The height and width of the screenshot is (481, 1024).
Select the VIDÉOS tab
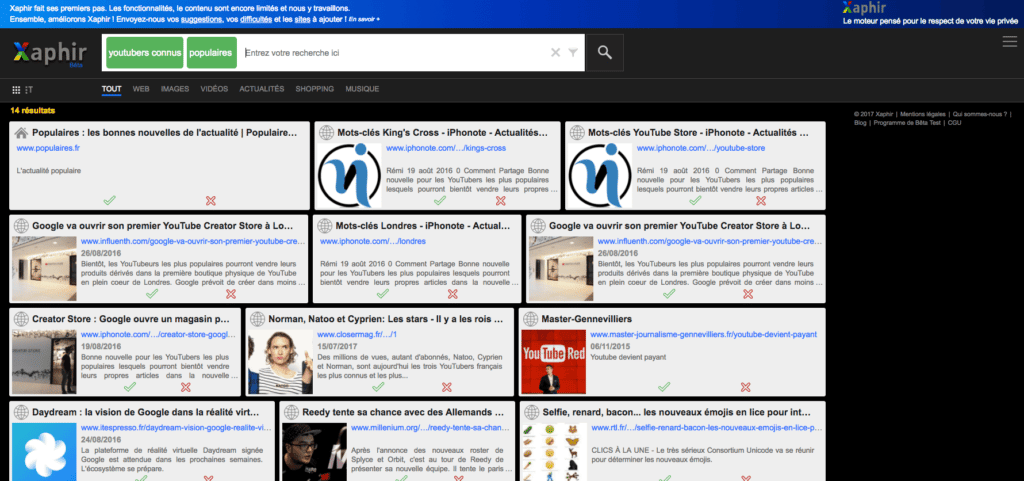[214, 89]
